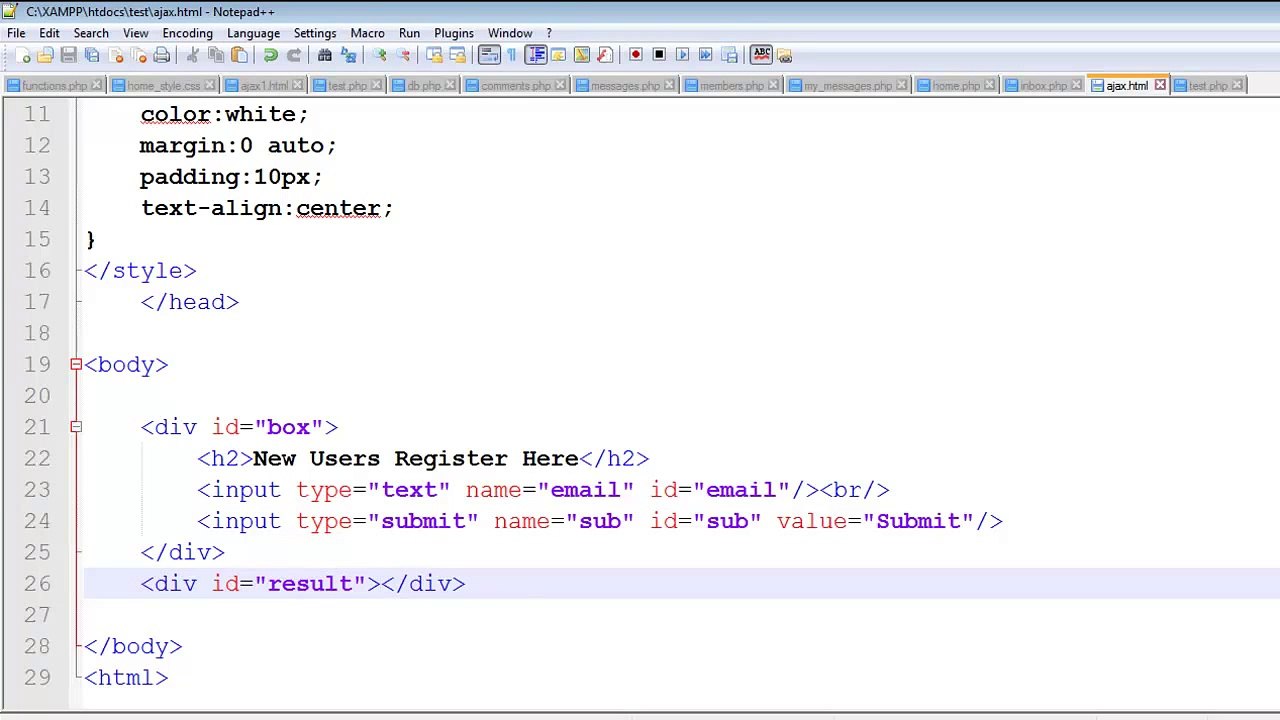Zoom out using the toolbar icon

[x=403, y=55]
